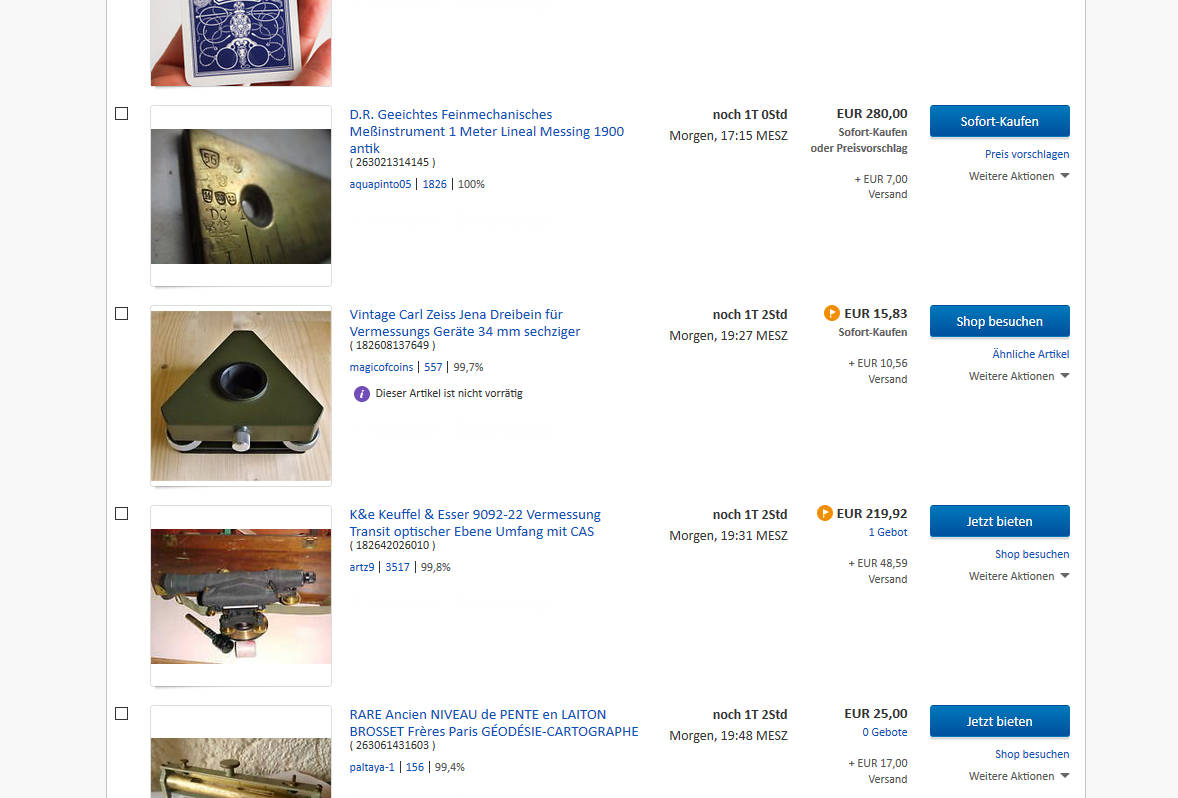The width and height of the screenshot is (1178, 798).
Task: Open the Preis vorschlagen link
Action: pos(1026,154)
